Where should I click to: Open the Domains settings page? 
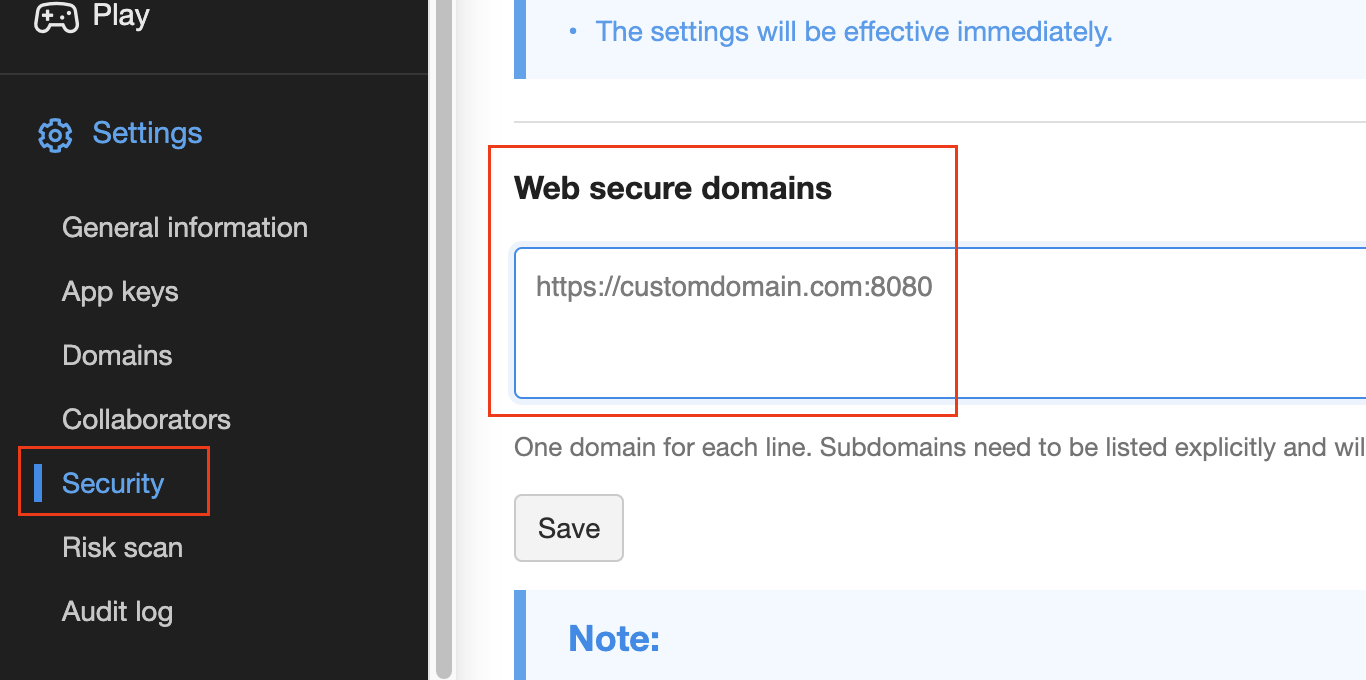117,356
